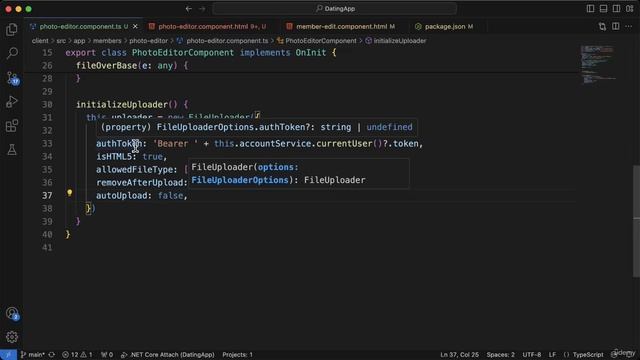Toggle secondary side bar layout icon

pos(616,9)
